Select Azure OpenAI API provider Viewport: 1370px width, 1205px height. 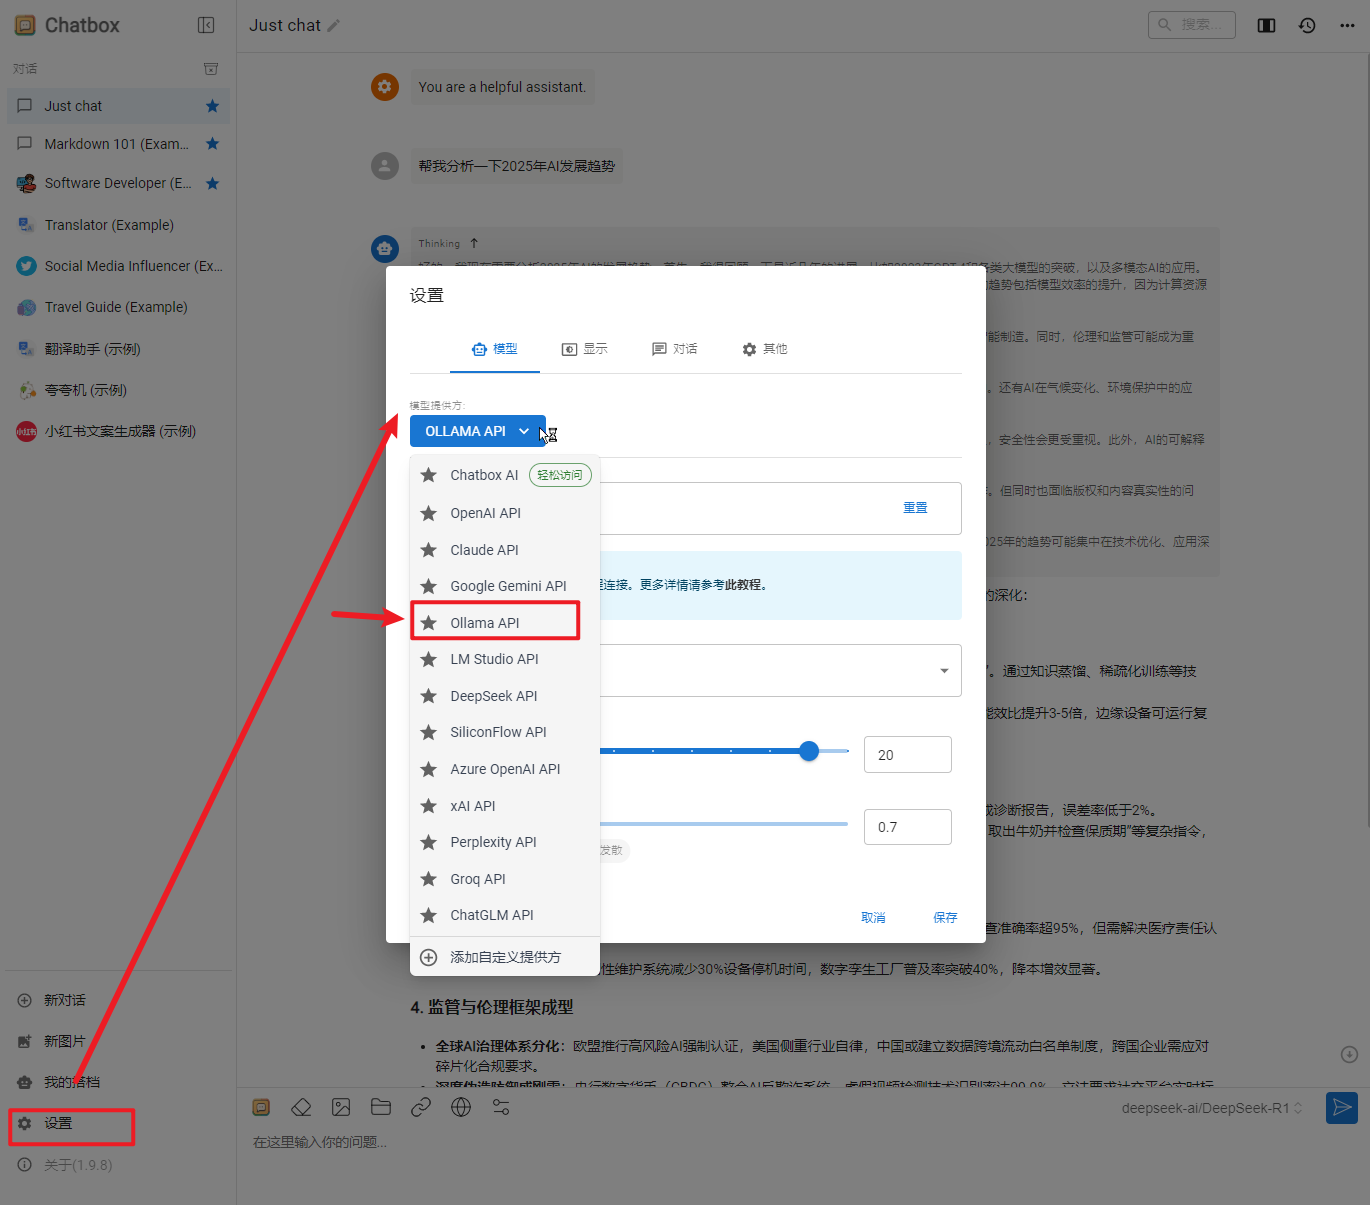point(505,769)
